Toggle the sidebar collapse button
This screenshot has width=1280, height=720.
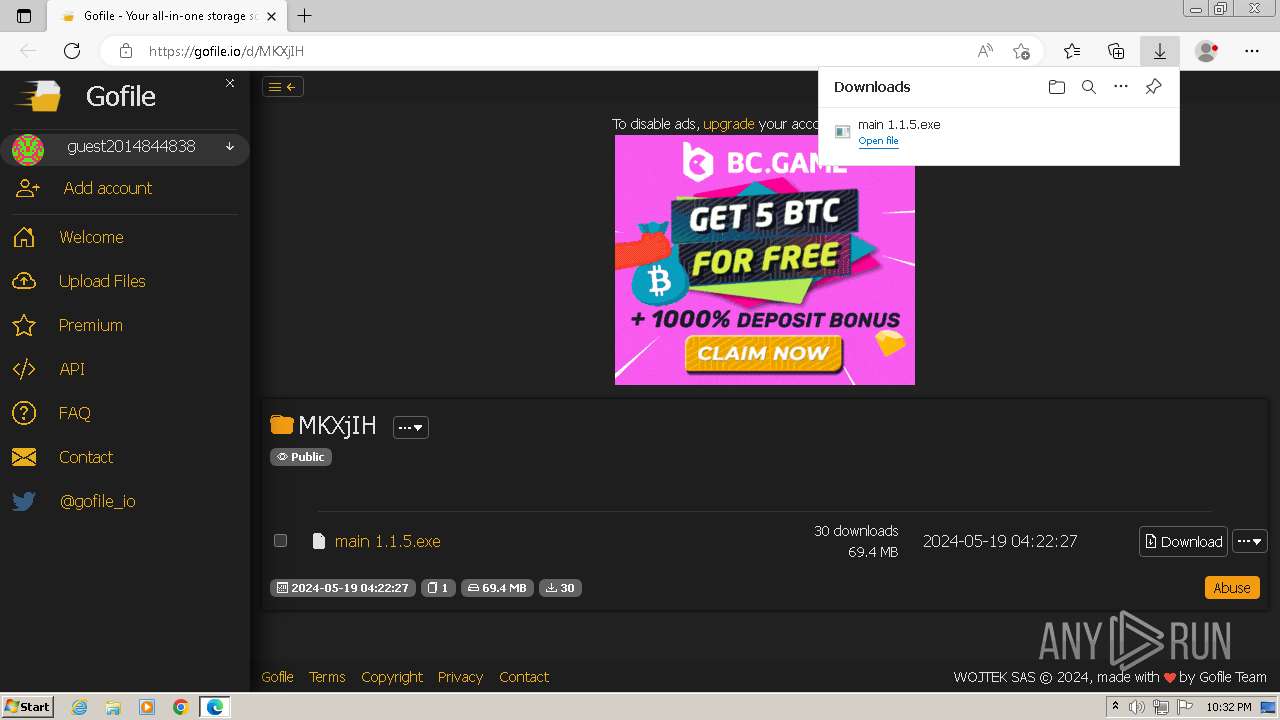pyautogui.click(x=283, y=87)
